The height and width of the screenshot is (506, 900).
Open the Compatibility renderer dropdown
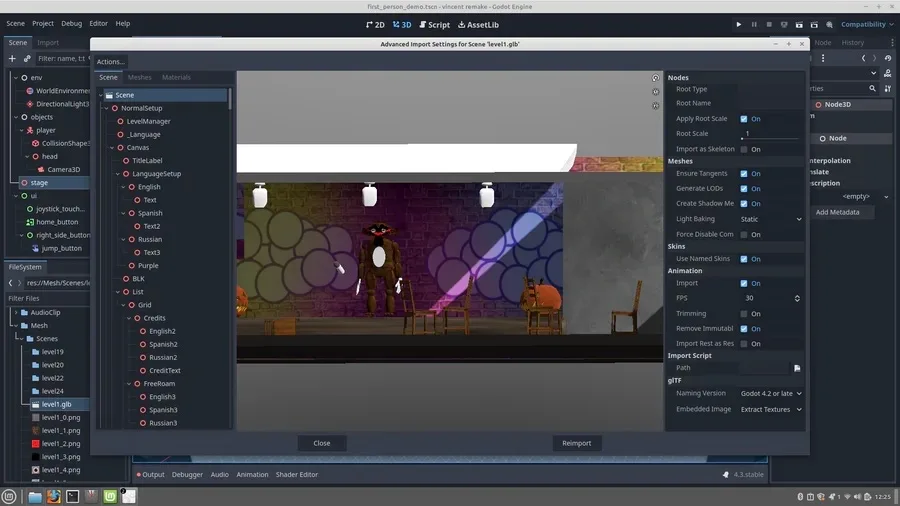[867, 25]
